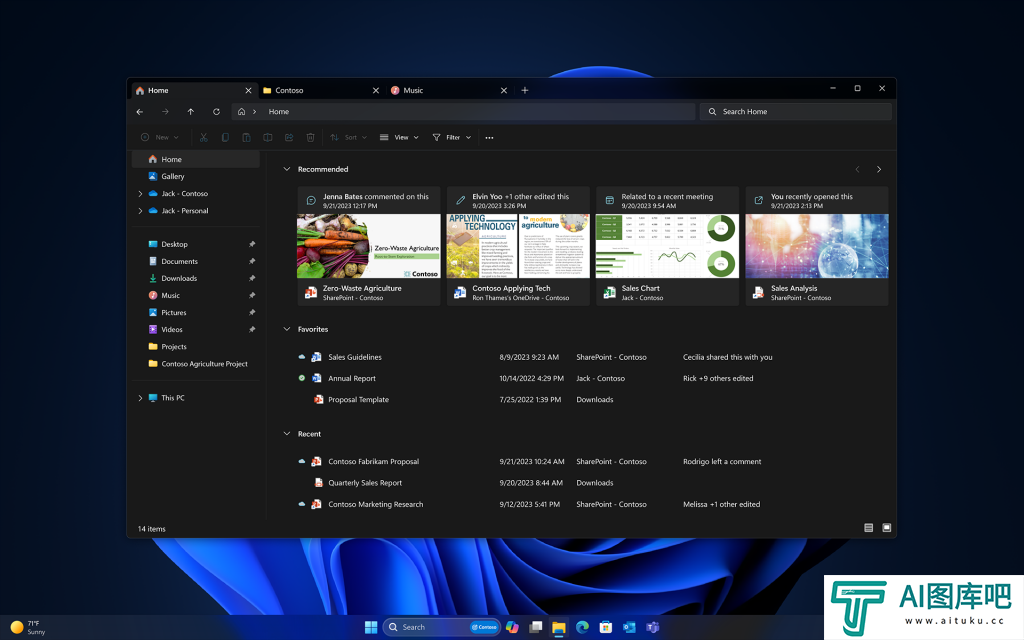Open the Windows Start menu
Screen dimensions: 1024x640
[371, 627]
